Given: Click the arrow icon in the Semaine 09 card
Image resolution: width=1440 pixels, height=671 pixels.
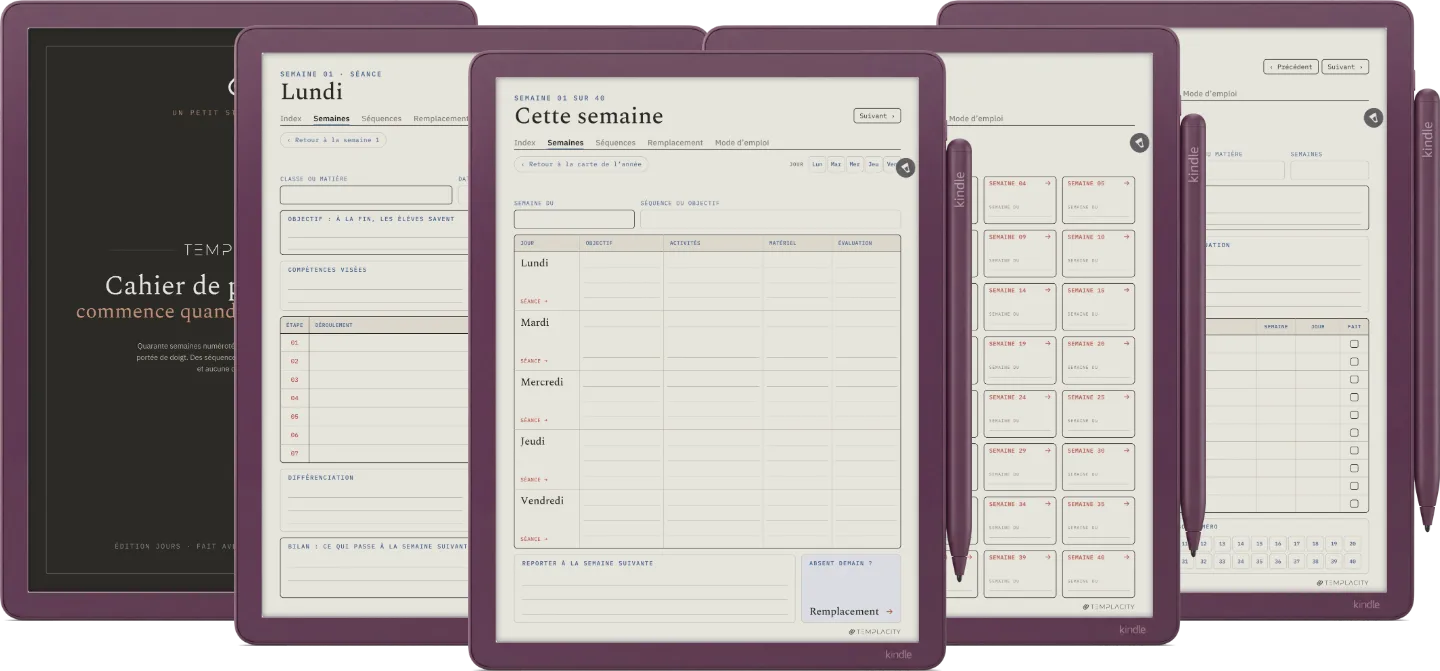Looking at the screenshot, I should [1048, 237].
